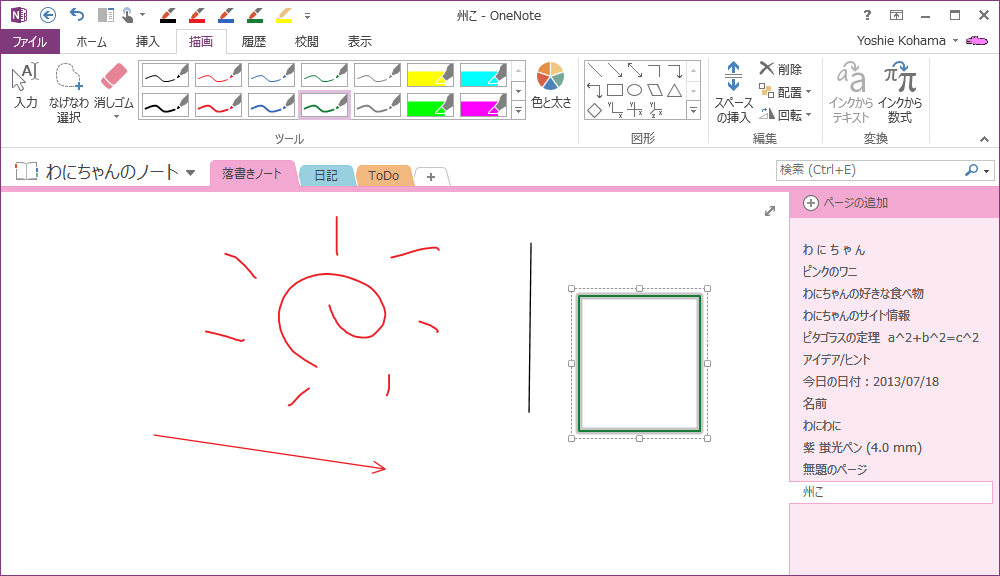This screenshot has width=1000, height=576.
Task: Expand the 消しゴム eraser options arrow
Action: (116, 117)
